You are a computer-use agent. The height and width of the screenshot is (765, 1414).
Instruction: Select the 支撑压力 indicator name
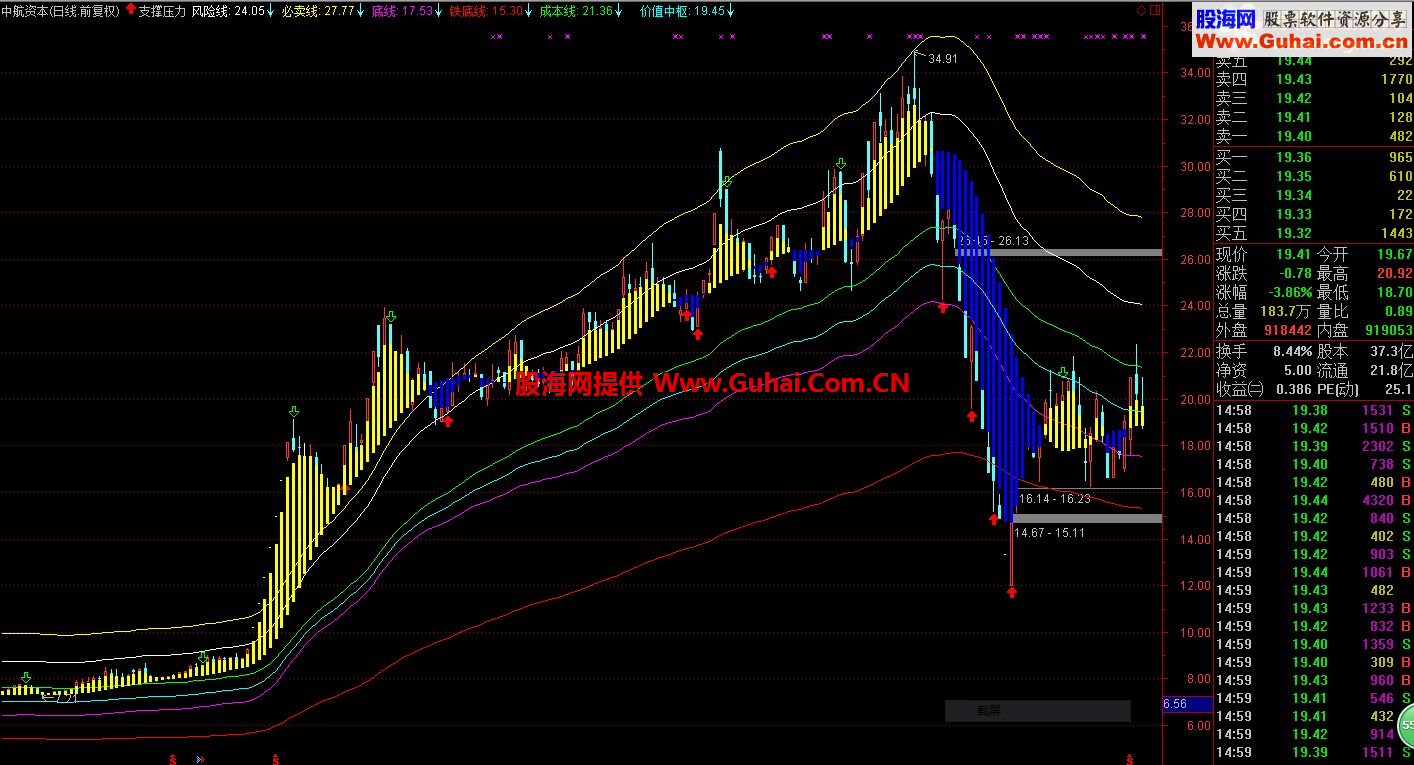pos(162,11)
